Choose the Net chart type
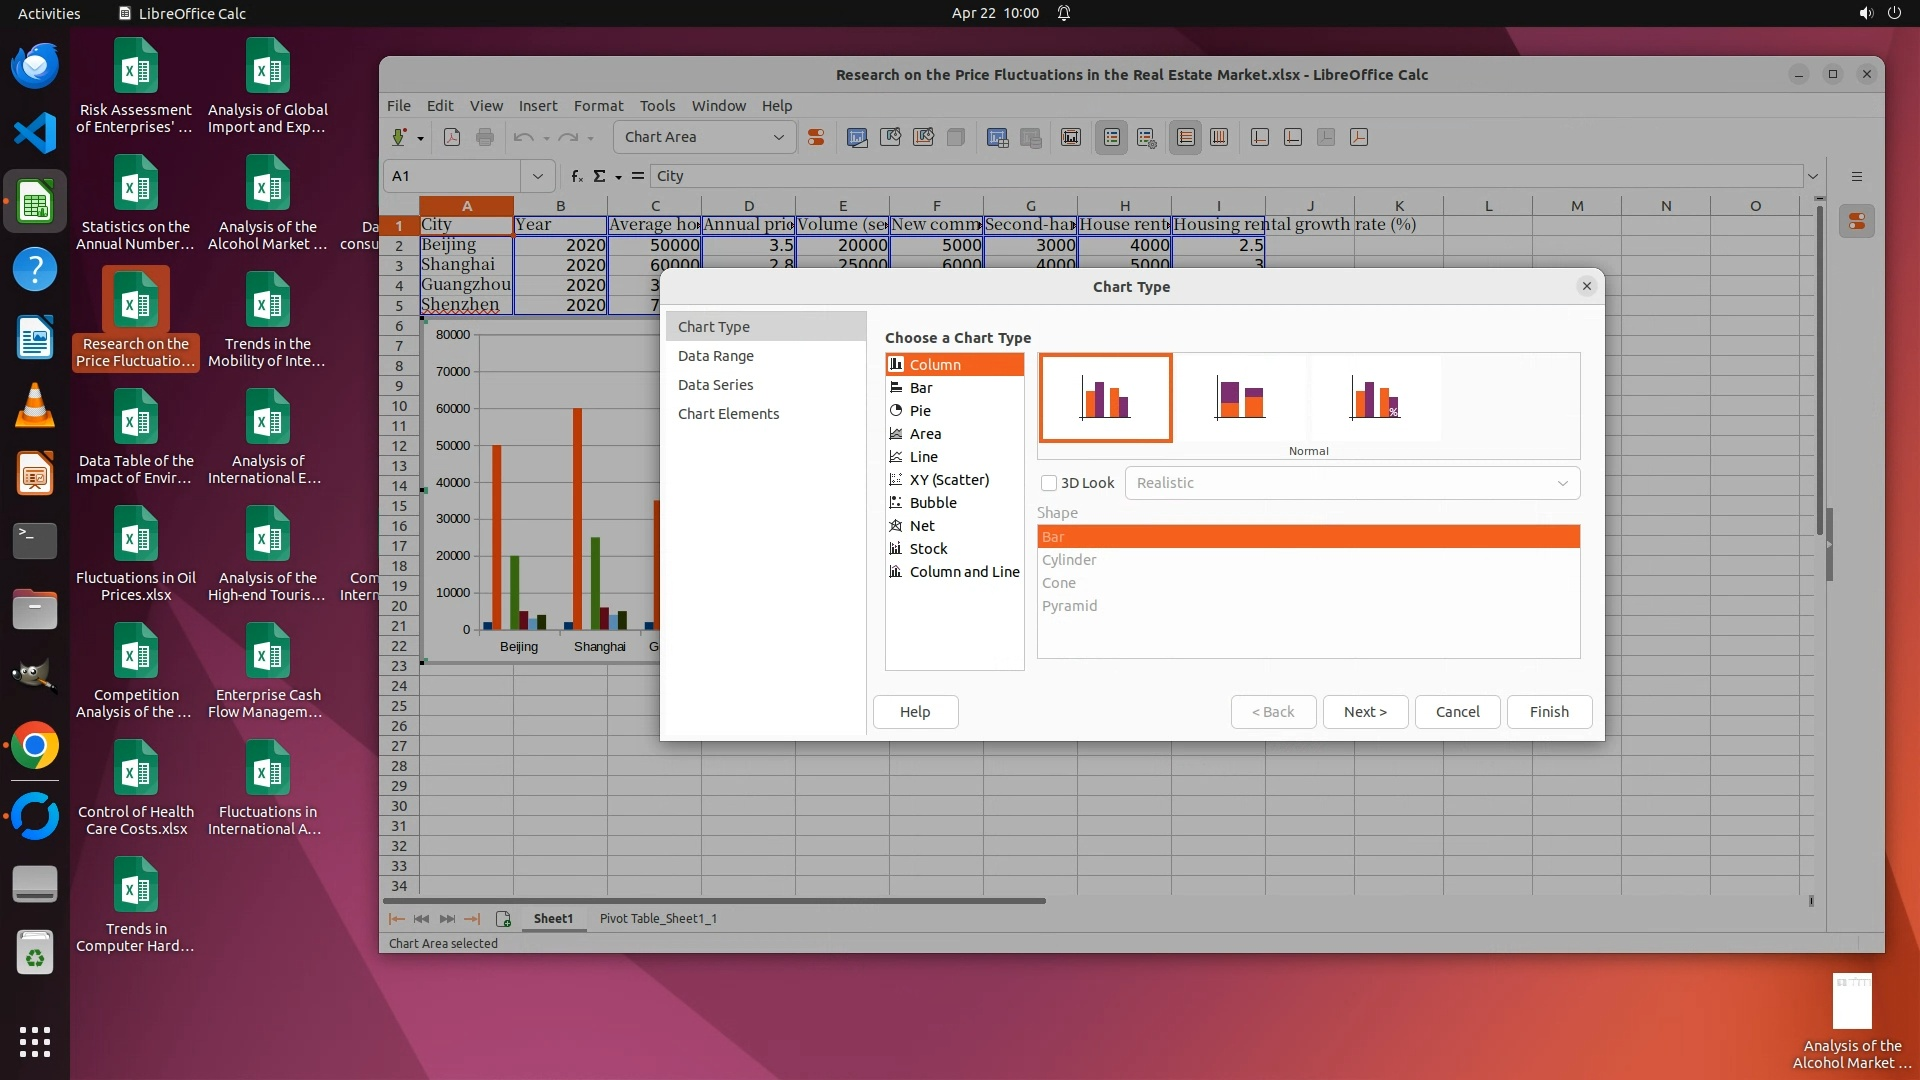 click(921, 526)
